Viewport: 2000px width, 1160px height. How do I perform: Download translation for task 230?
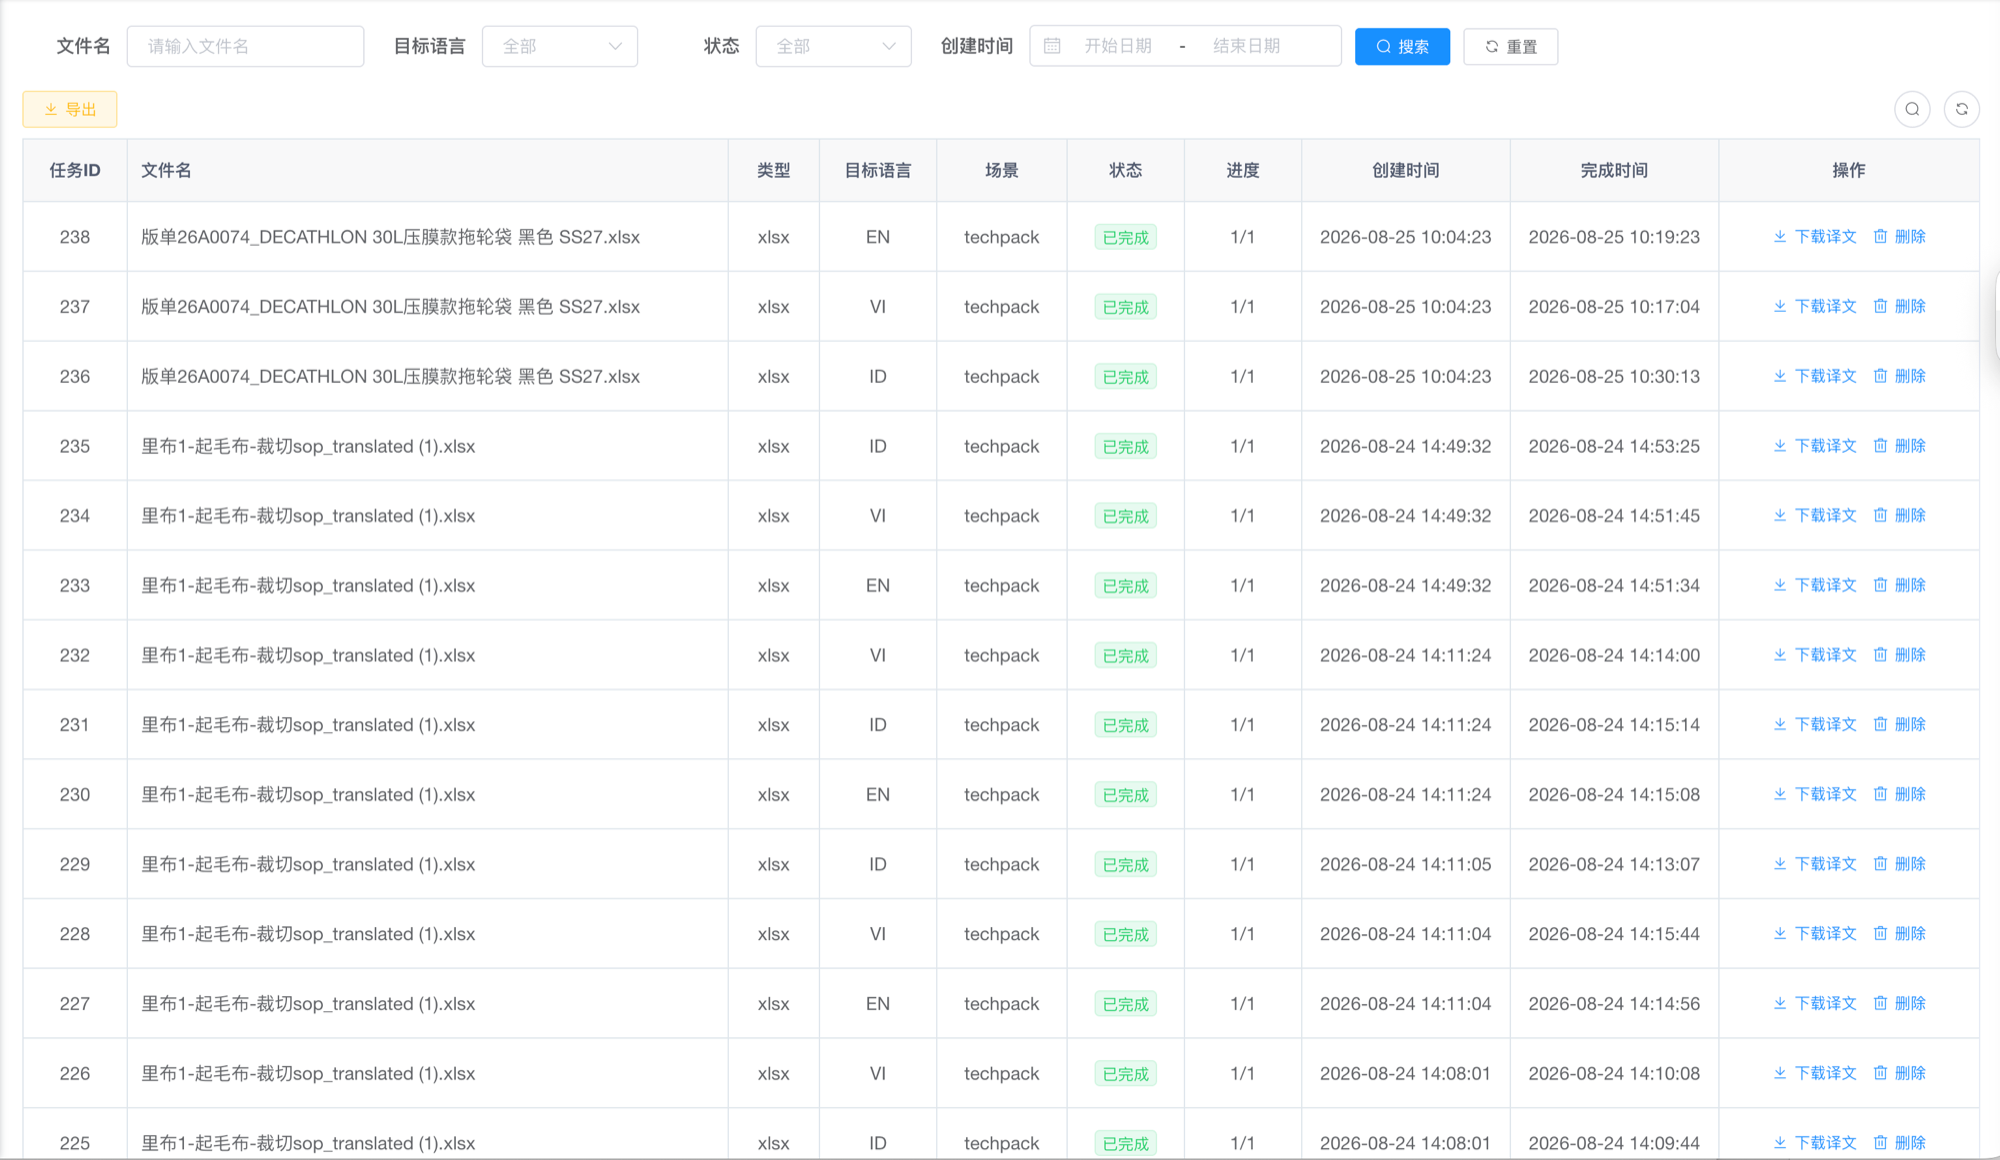1814,794
